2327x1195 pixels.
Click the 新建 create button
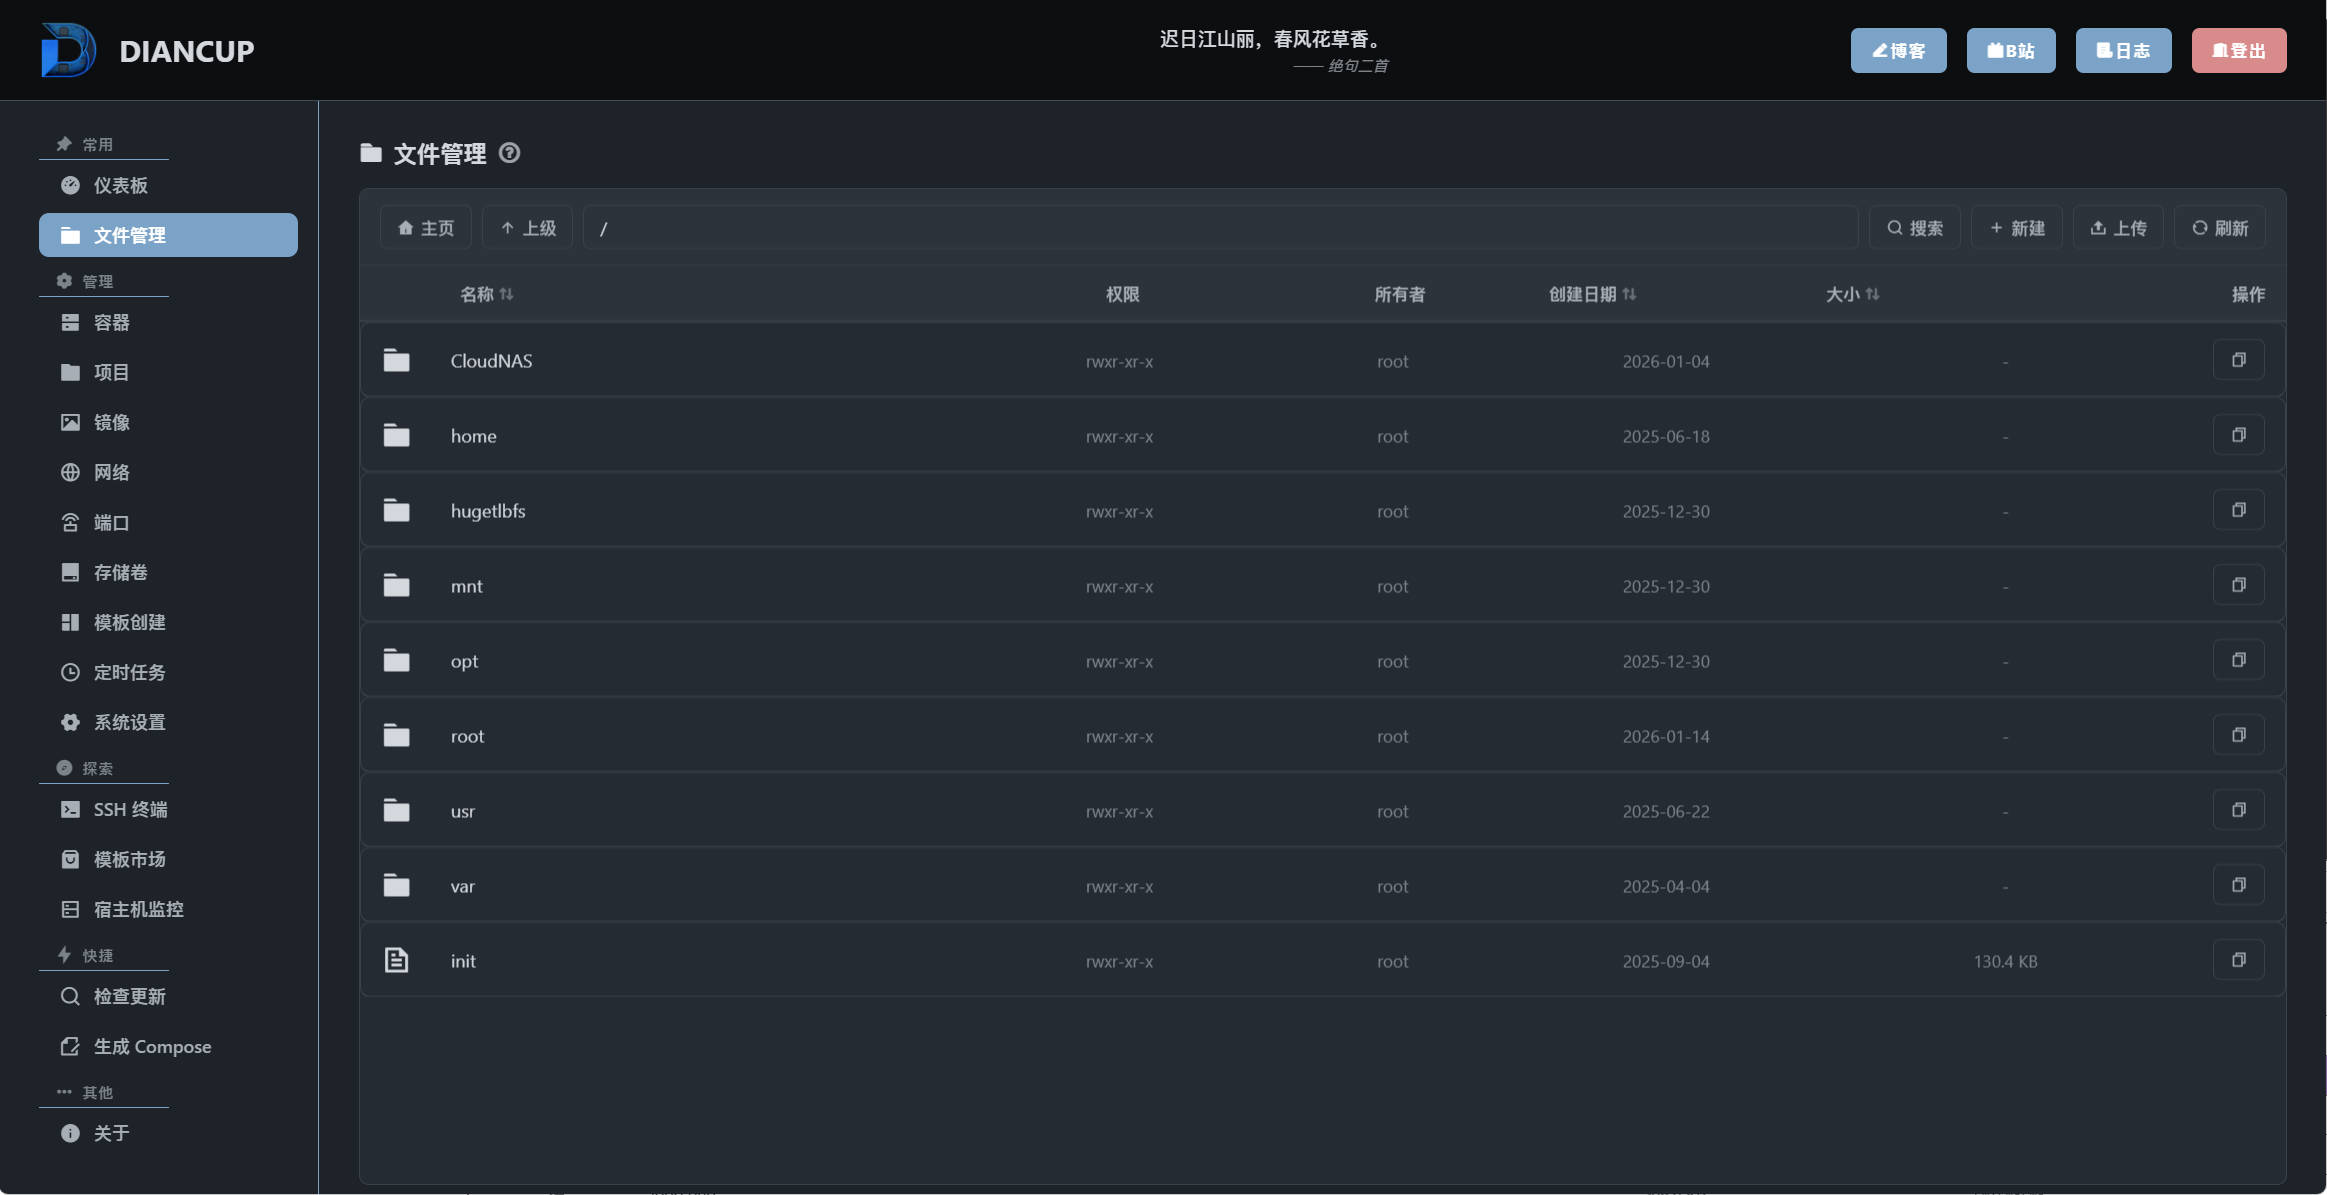(x=2016, y=228)
